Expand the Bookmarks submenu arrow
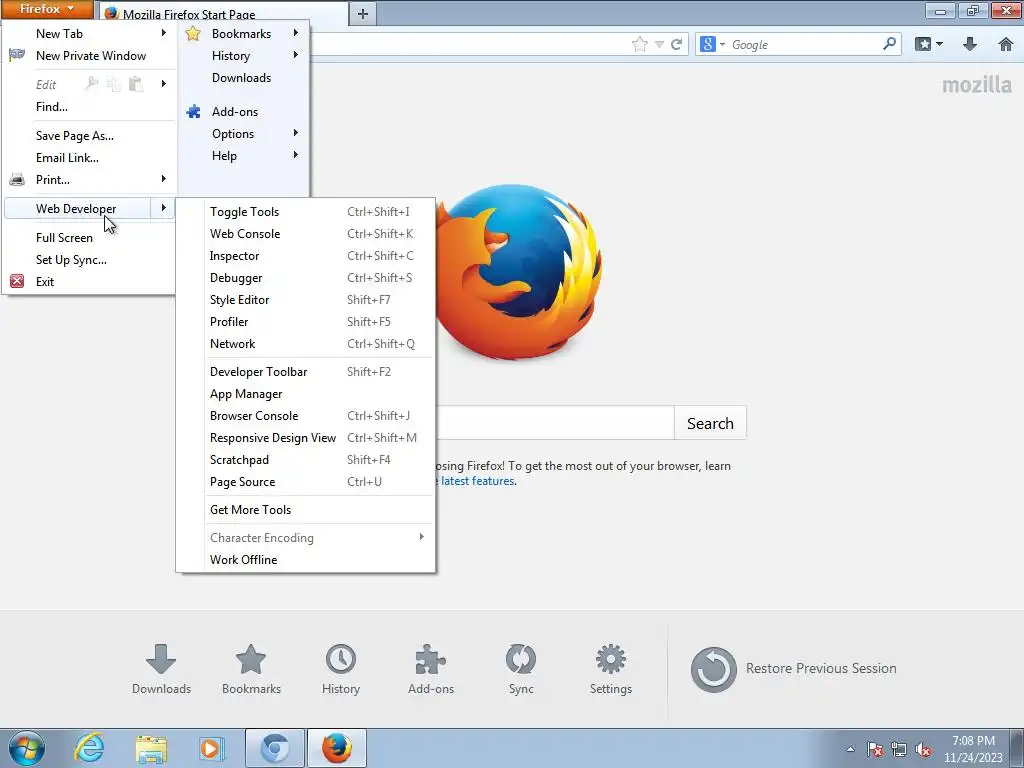This screenshot has height=768, width=1024. [296, 33]
